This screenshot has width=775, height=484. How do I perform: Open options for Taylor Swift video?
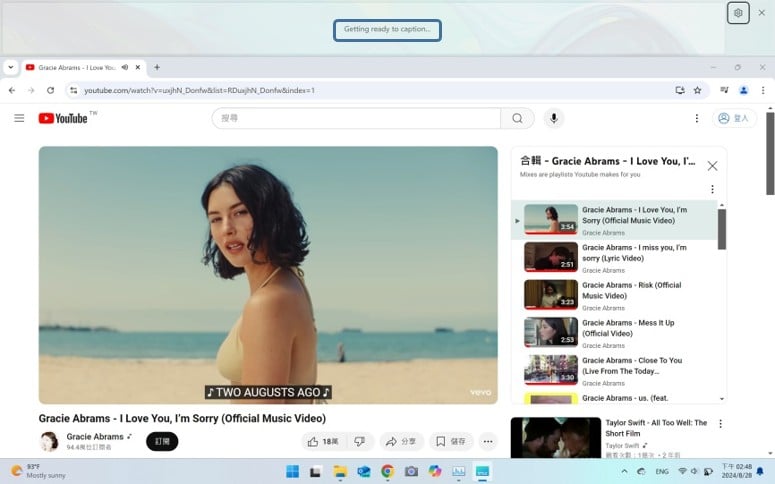click(721, 424)
